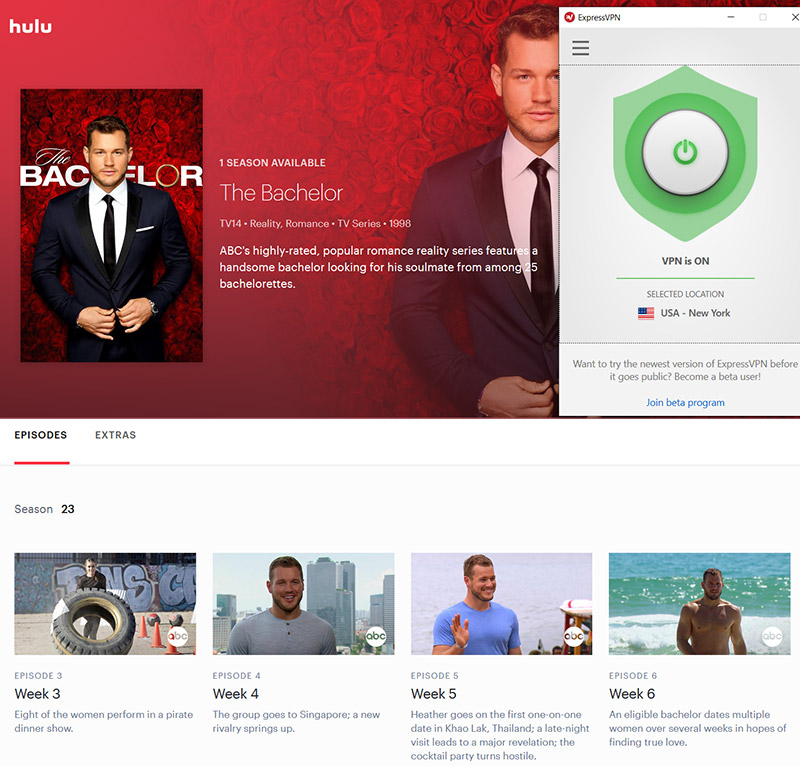Open the Join beta program link
The width and height of the screenshot is (800, 766).
pyautogui.click(x=685, y=403)
